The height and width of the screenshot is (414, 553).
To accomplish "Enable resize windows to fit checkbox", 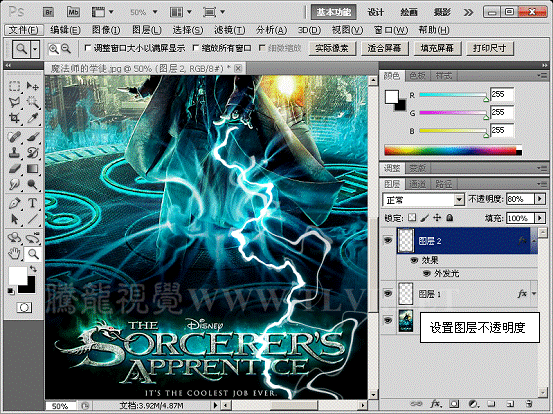I will click(x=88, y=48).
